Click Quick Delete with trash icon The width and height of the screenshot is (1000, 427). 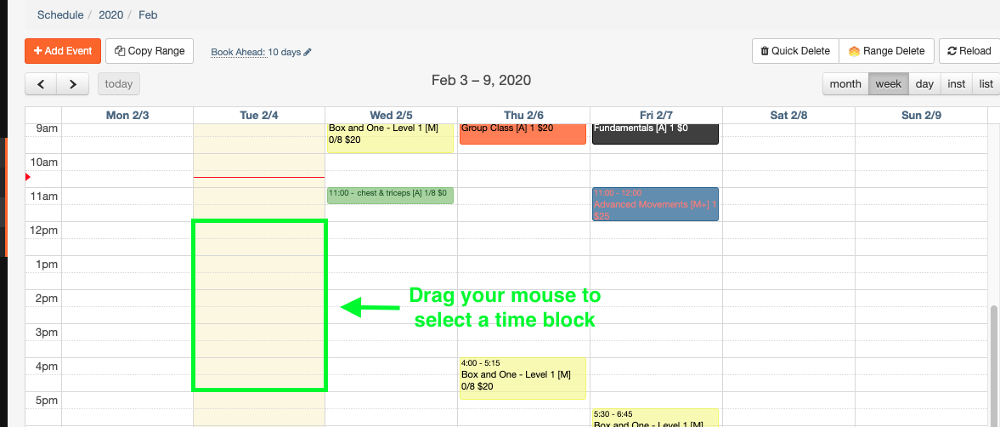(795, 51)
